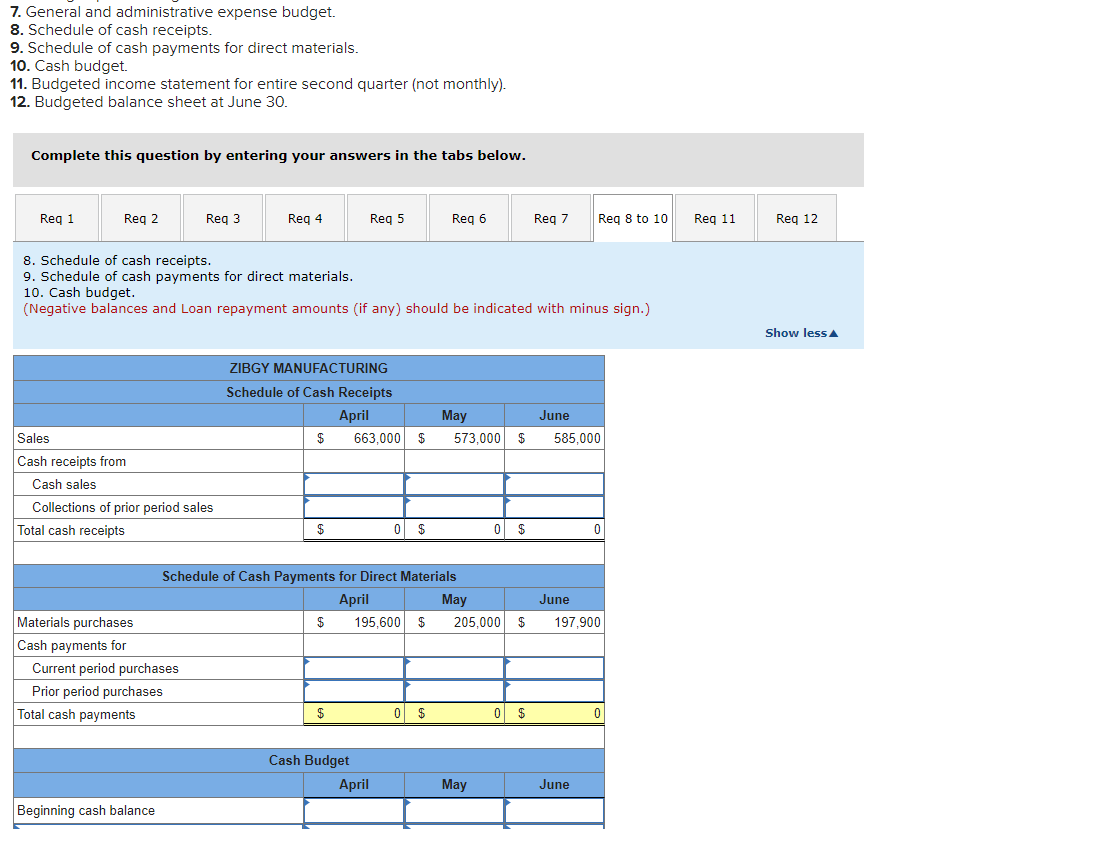Click the April sales value 663,000
The height and width of the screenshot is (847, 1093).
pos(377,438)
